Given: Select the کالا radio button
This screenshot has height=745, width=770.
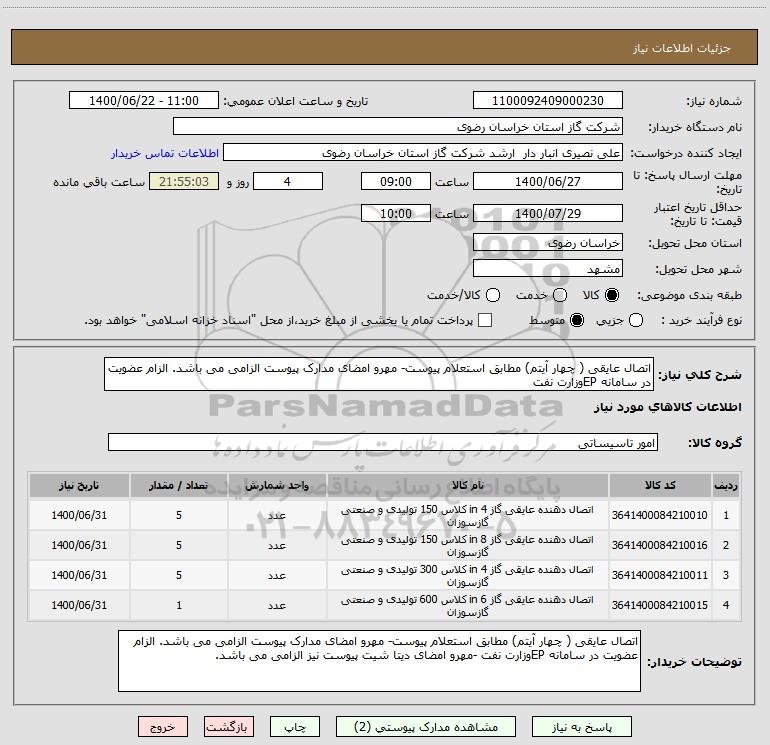Looking at the screenshot, I should tap(612, 295).
